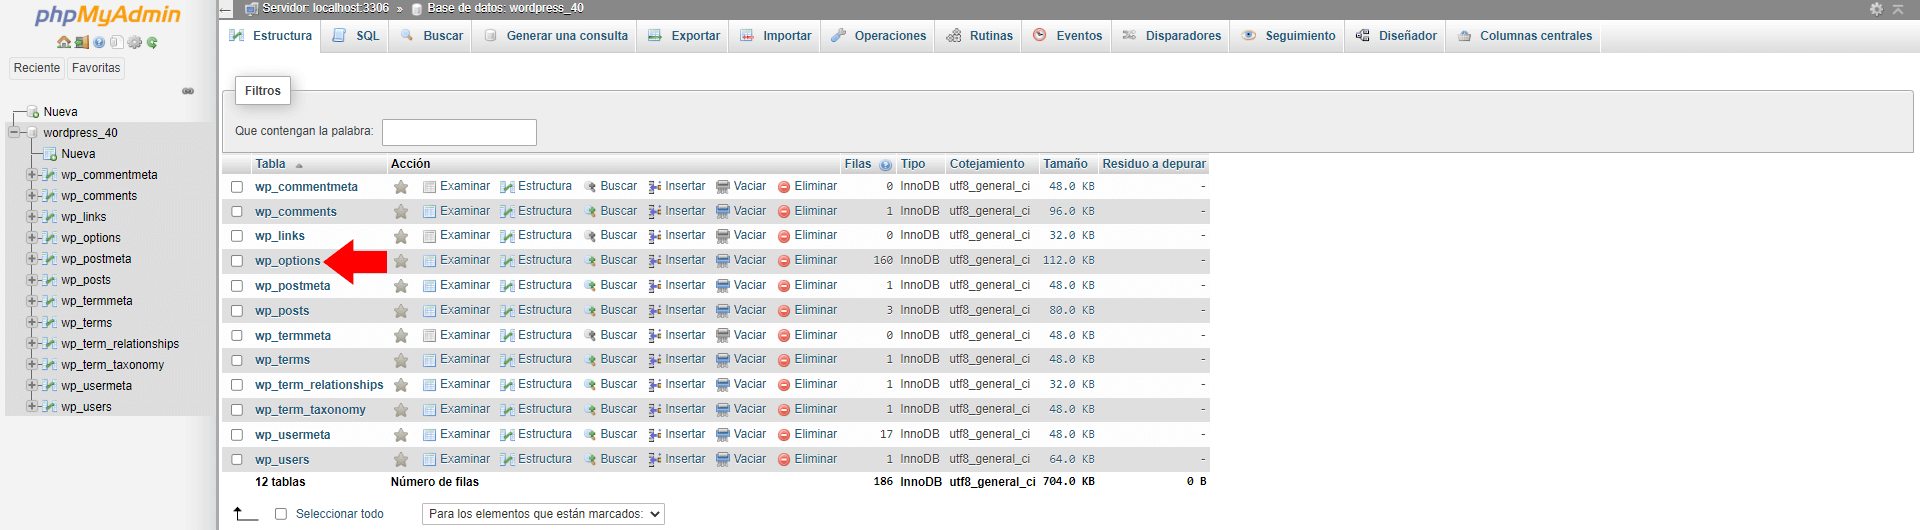Star the wp_postmeta table row
The width and height of the screenshot is (1920, 530).
401,286
